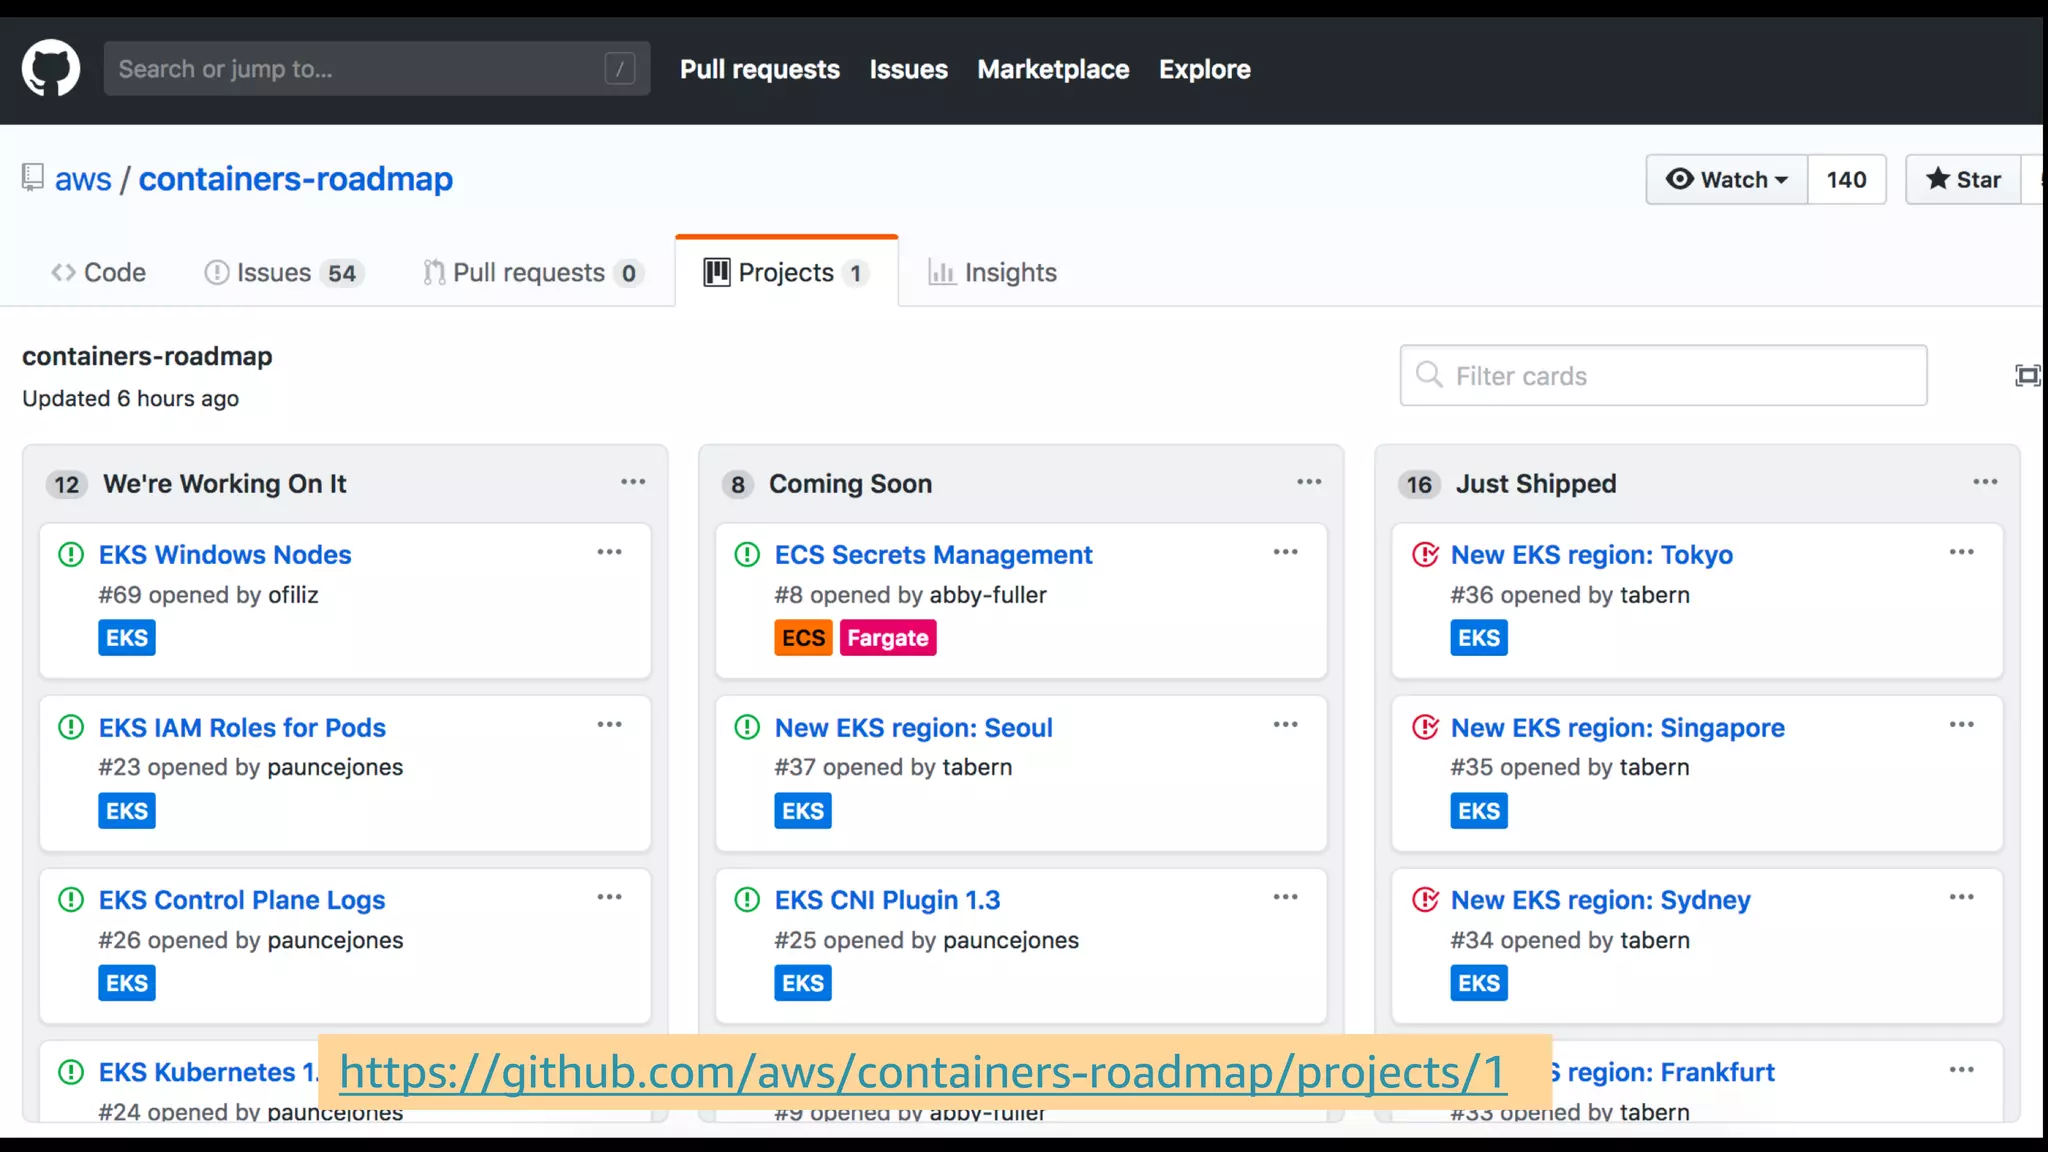Click the slash shortcut icon in search box
2048x1152 pixels.
click(620, 69)
